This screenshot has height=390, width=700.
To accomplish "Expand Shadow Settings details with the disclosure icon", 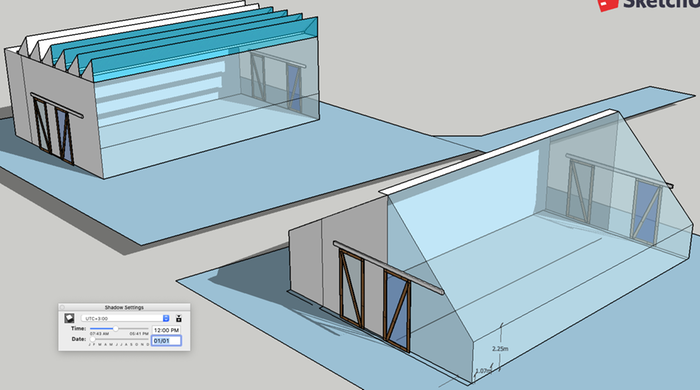I will (x=179, y=318).
